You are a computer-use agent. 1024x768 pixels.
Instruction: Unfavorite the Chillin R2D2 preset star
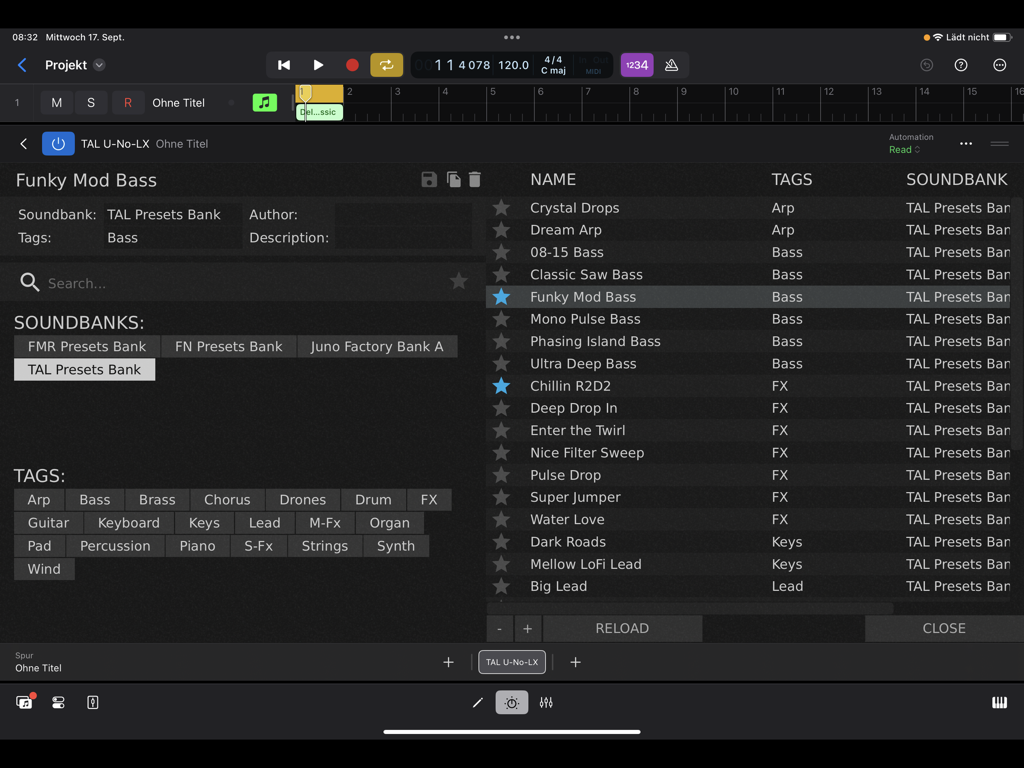coord(501,385)
